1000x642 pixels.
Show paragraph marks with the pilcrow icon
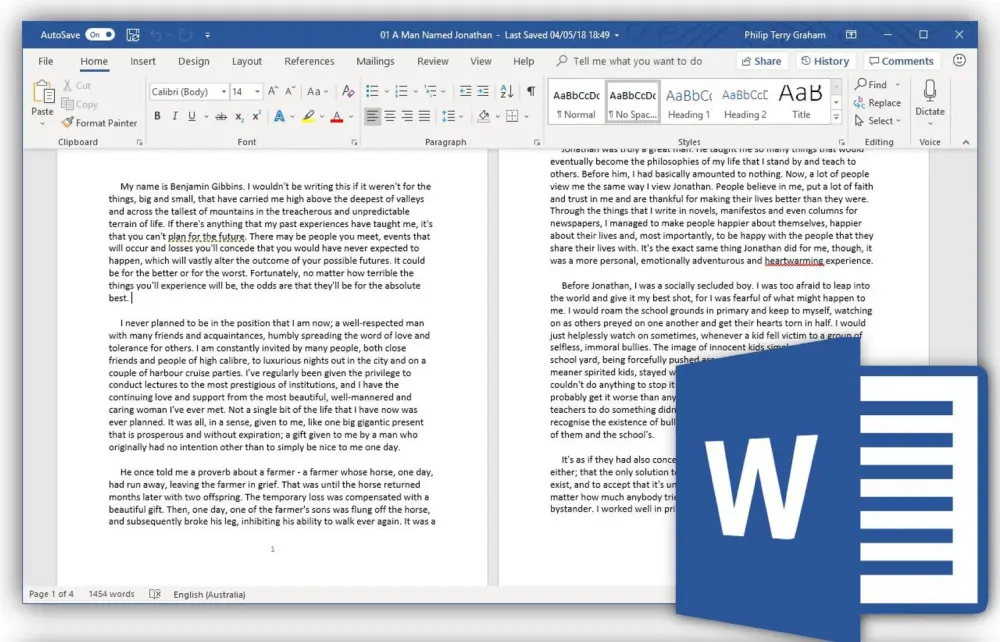[x=529, y=90]
